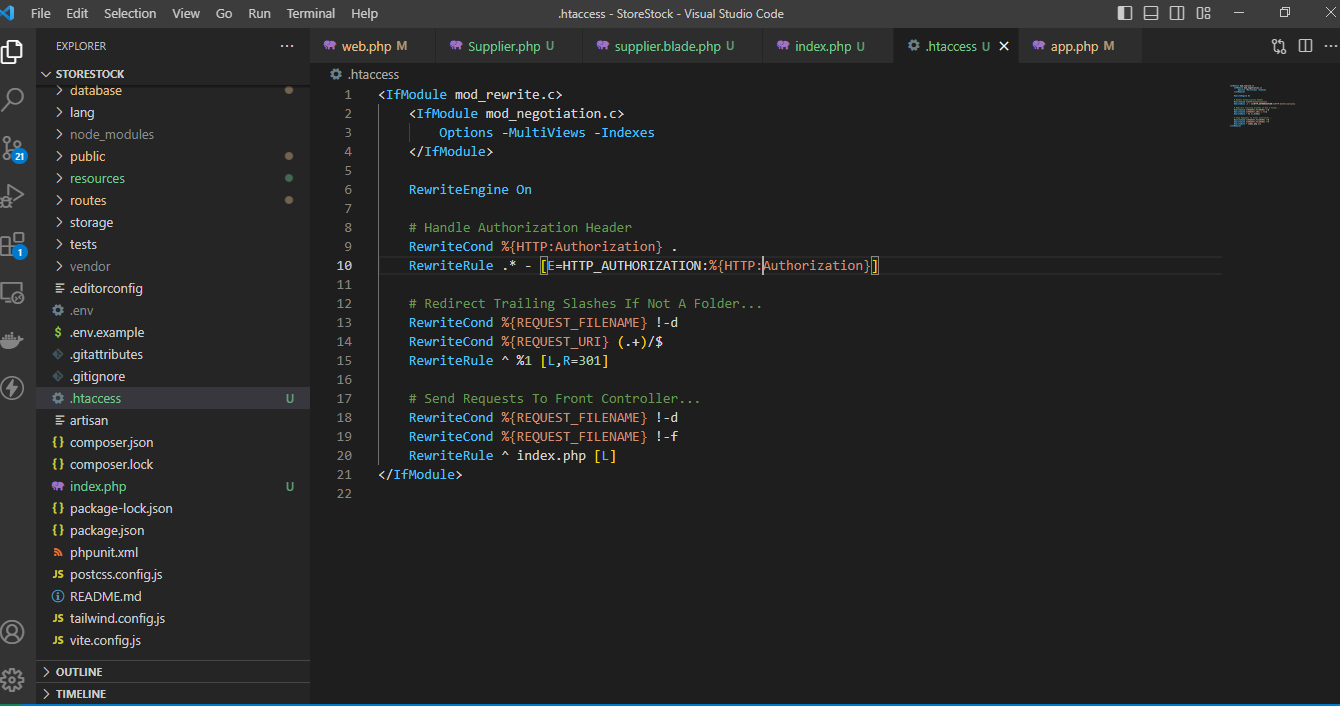This screenshot has width=1340, height=706.
Task: Switch to the supplier.blade.php tab
Action: (666, 46)
